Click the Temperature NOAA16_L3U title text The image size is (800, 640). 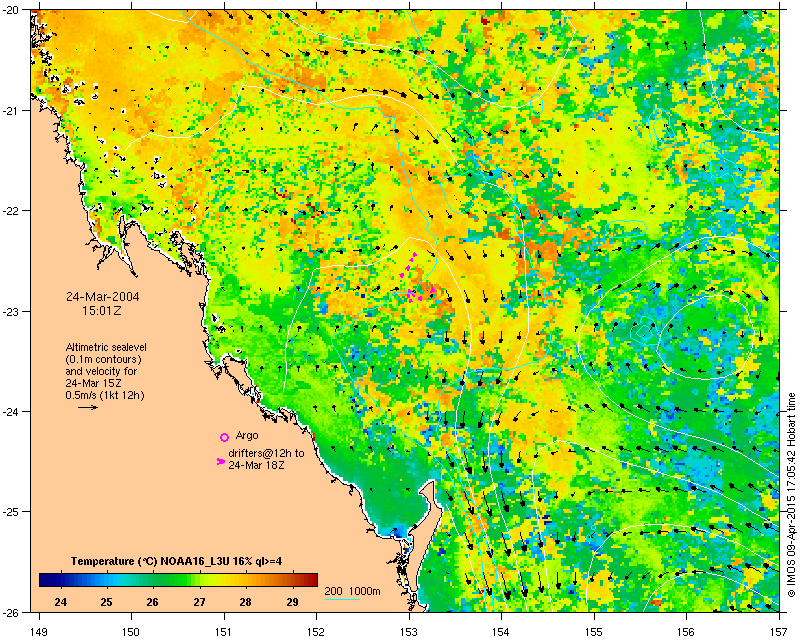pos(177,561)
